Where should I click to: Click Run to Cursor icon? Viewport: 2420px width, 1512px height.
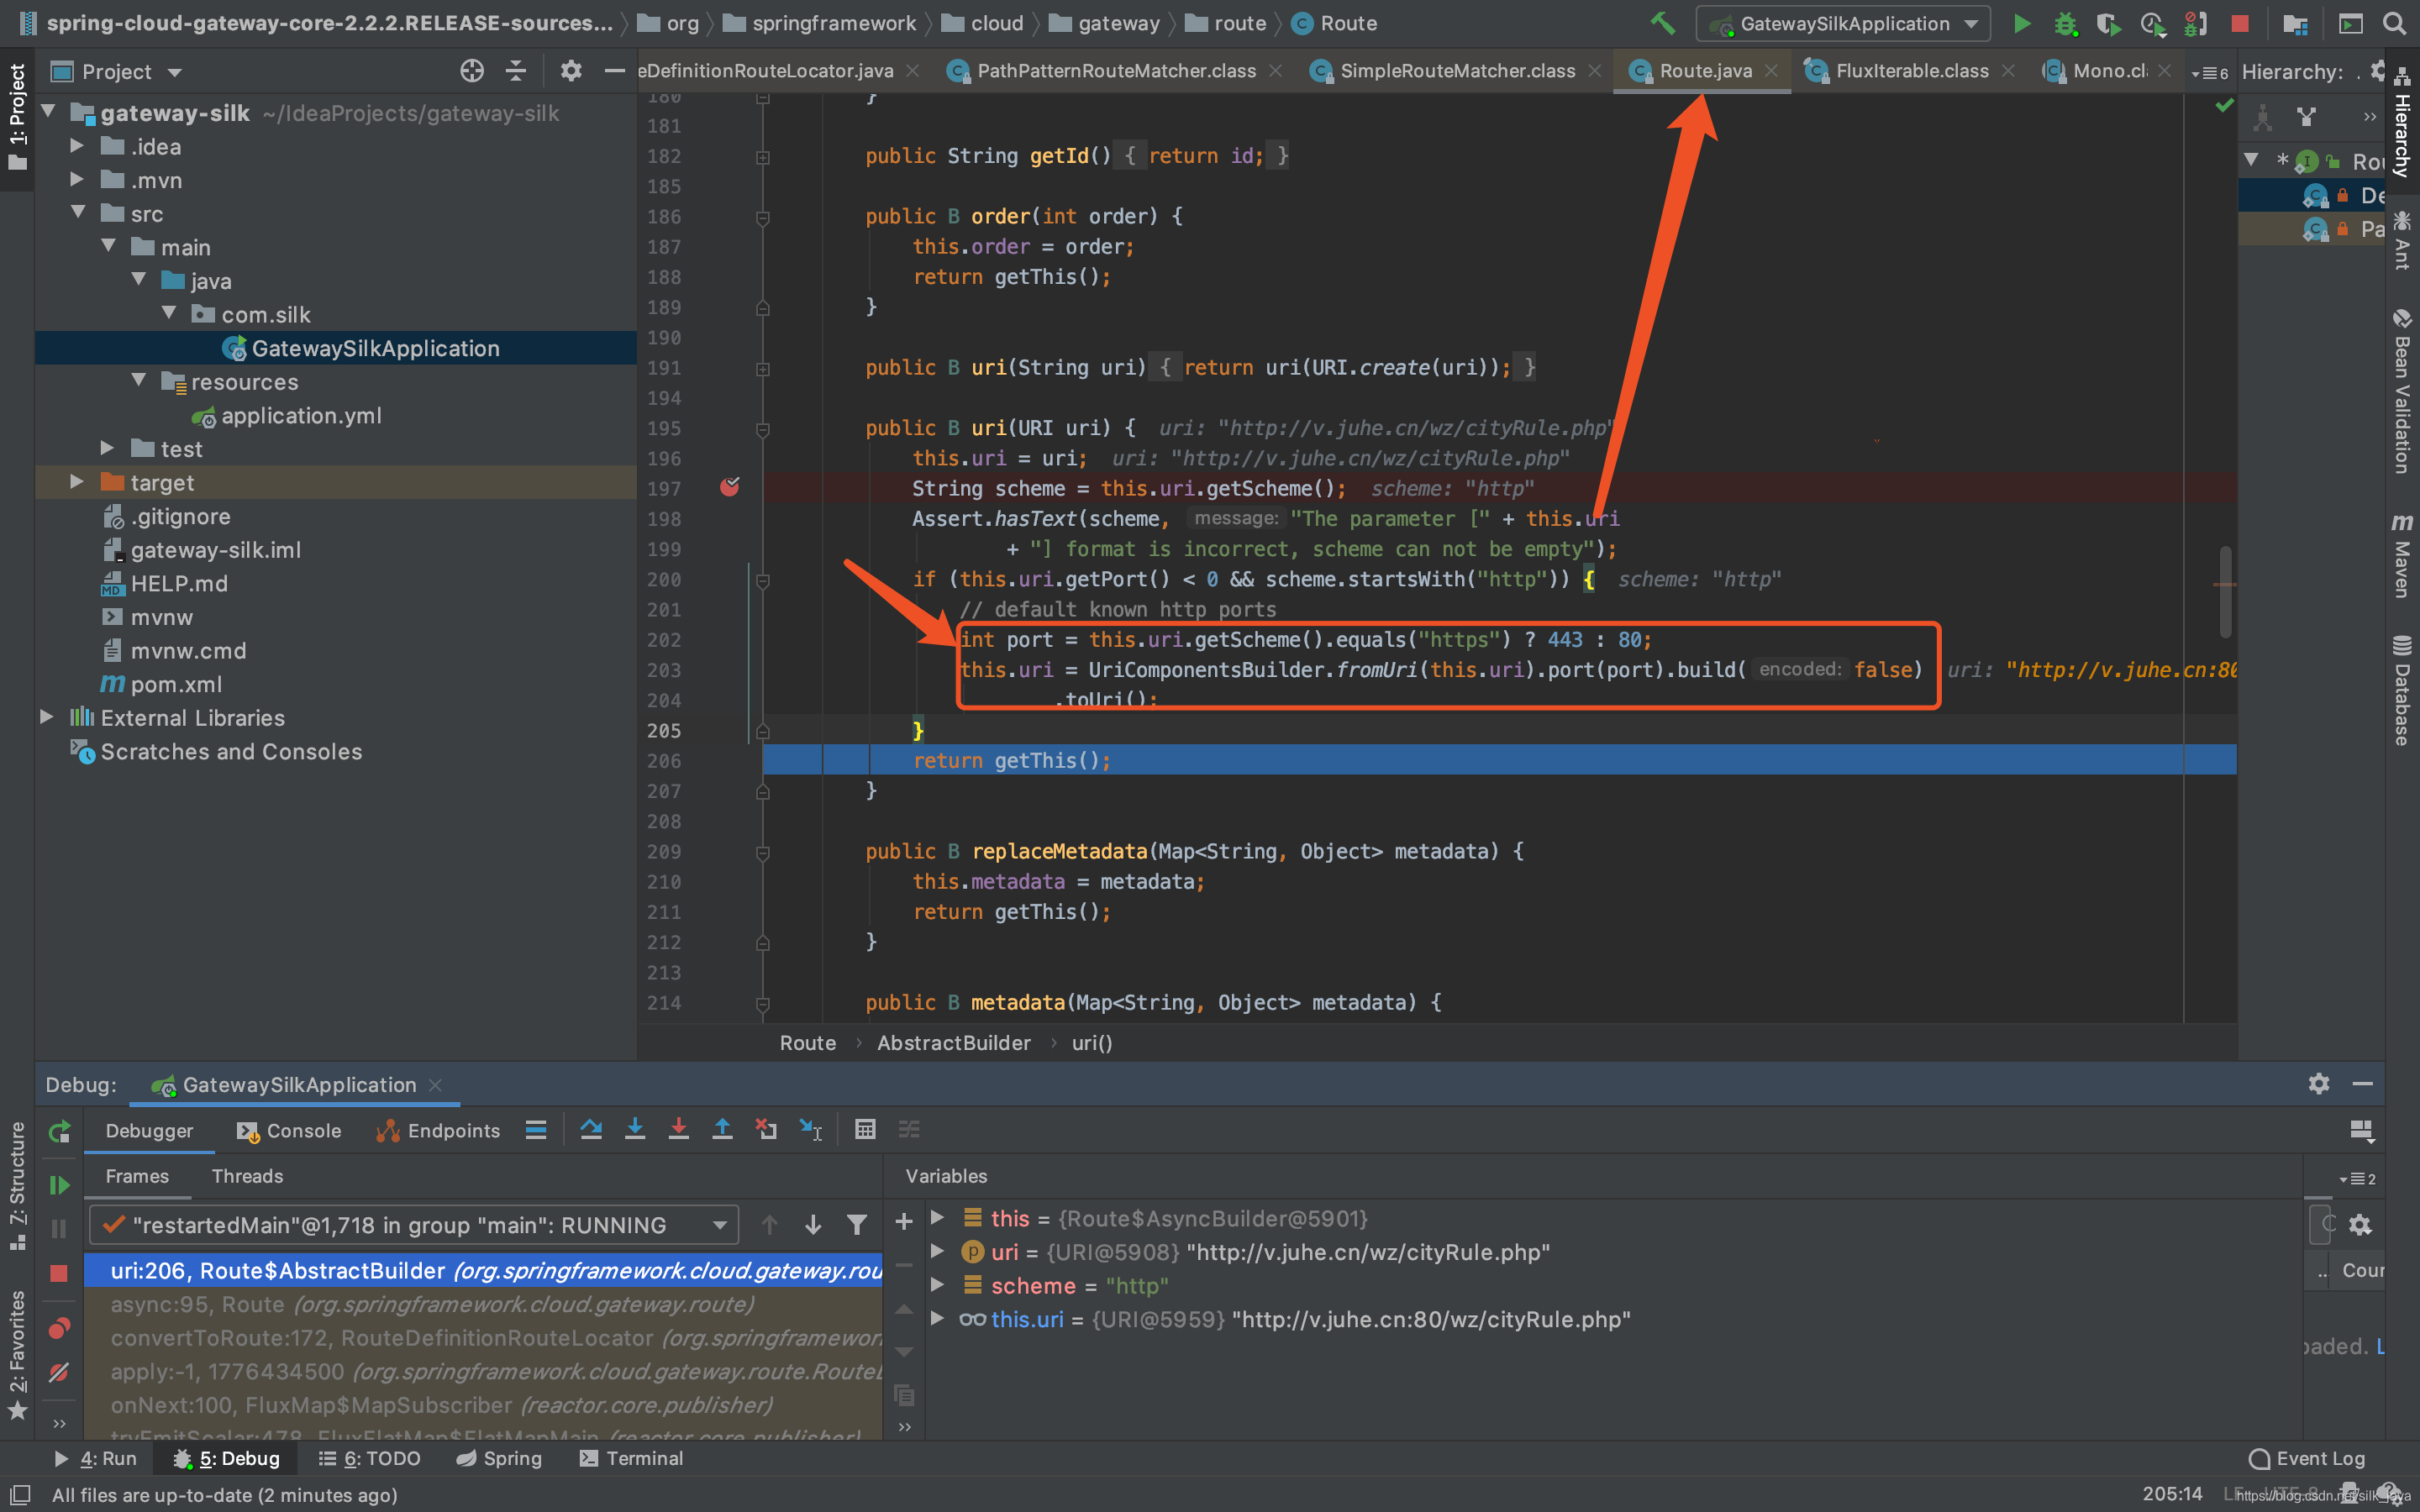point(810,1130)
